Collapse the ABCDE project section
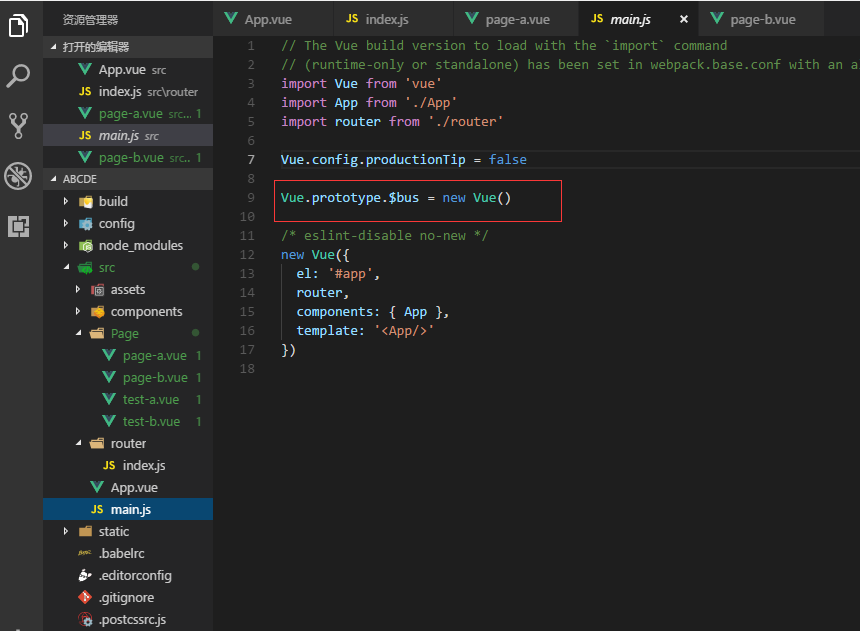This screenshot has height=631, width=860. point(80,179)
